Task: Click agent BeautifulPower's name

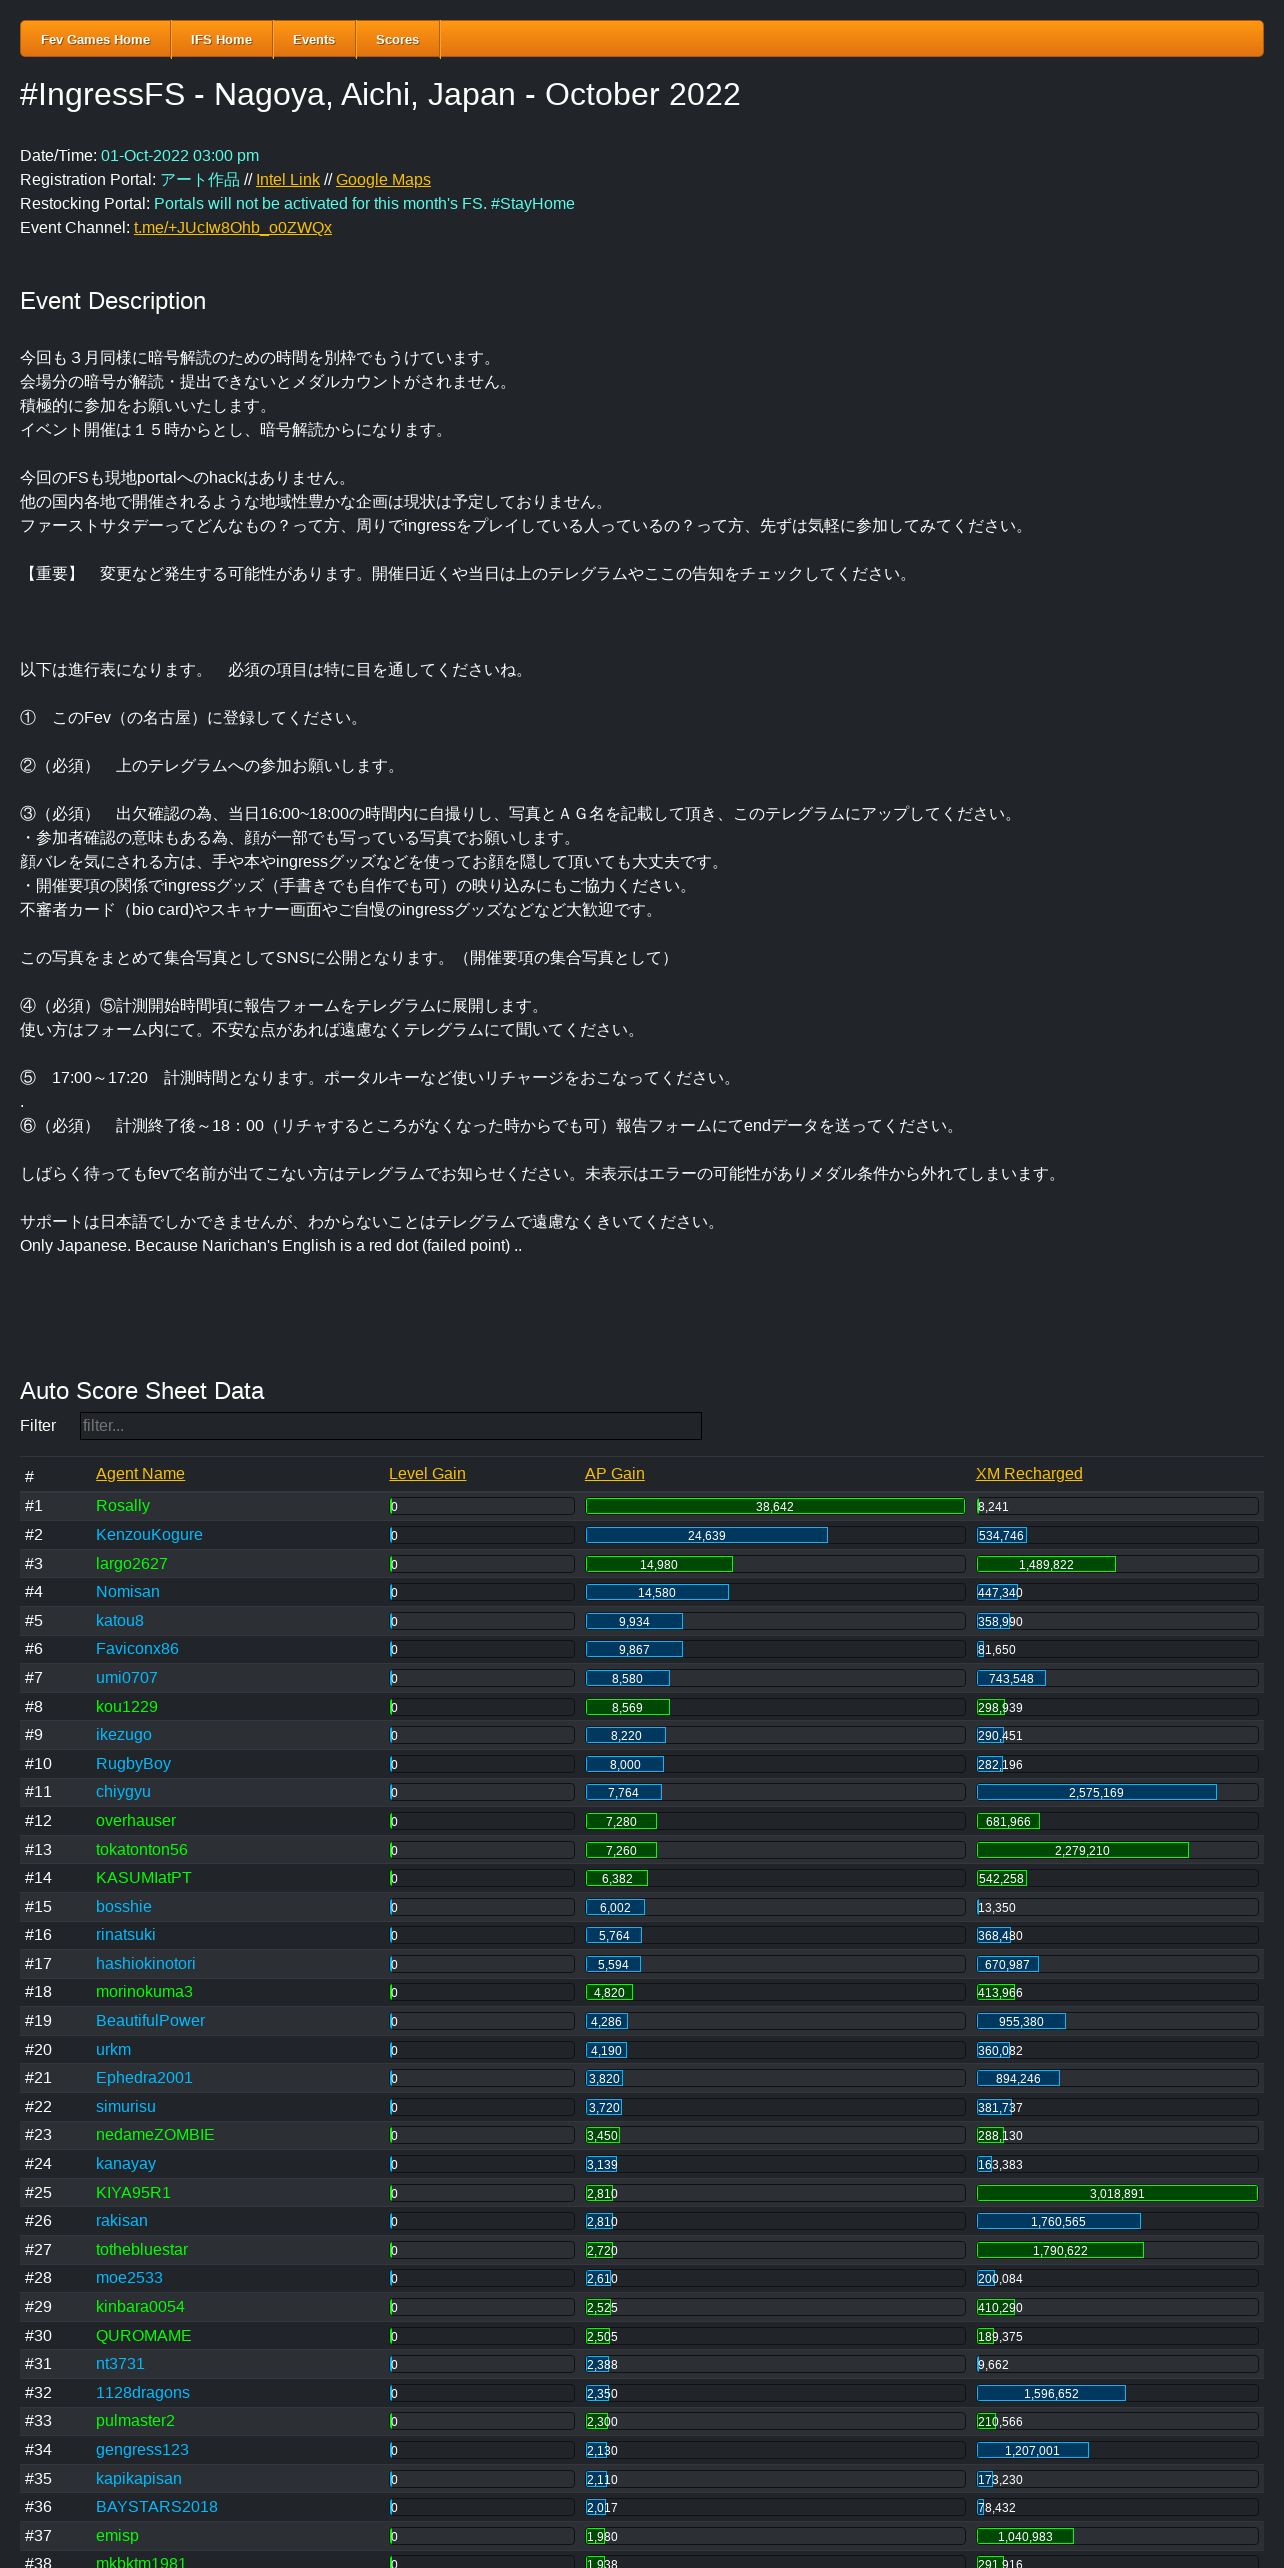Action: pos(150,2020)
